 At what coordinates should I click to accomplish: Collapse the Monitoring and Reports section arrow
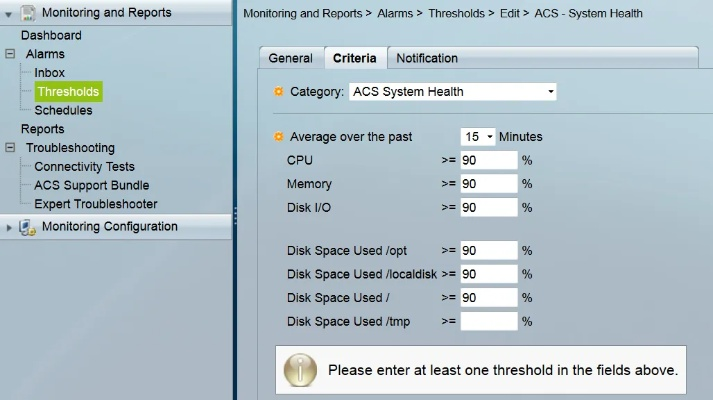click(x=8, y=15)
